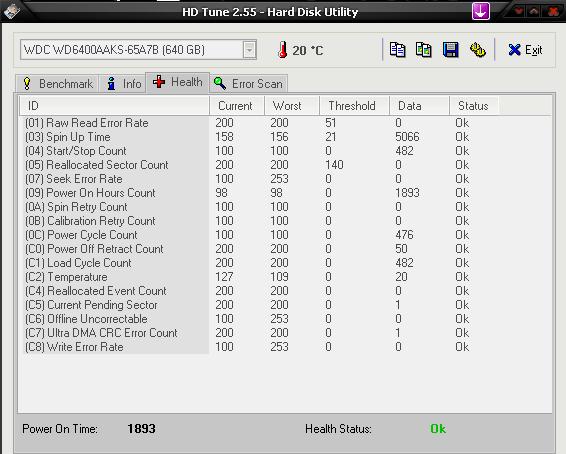Click the 1893 data value in table

pyautogui.click(x=407, y=193)
